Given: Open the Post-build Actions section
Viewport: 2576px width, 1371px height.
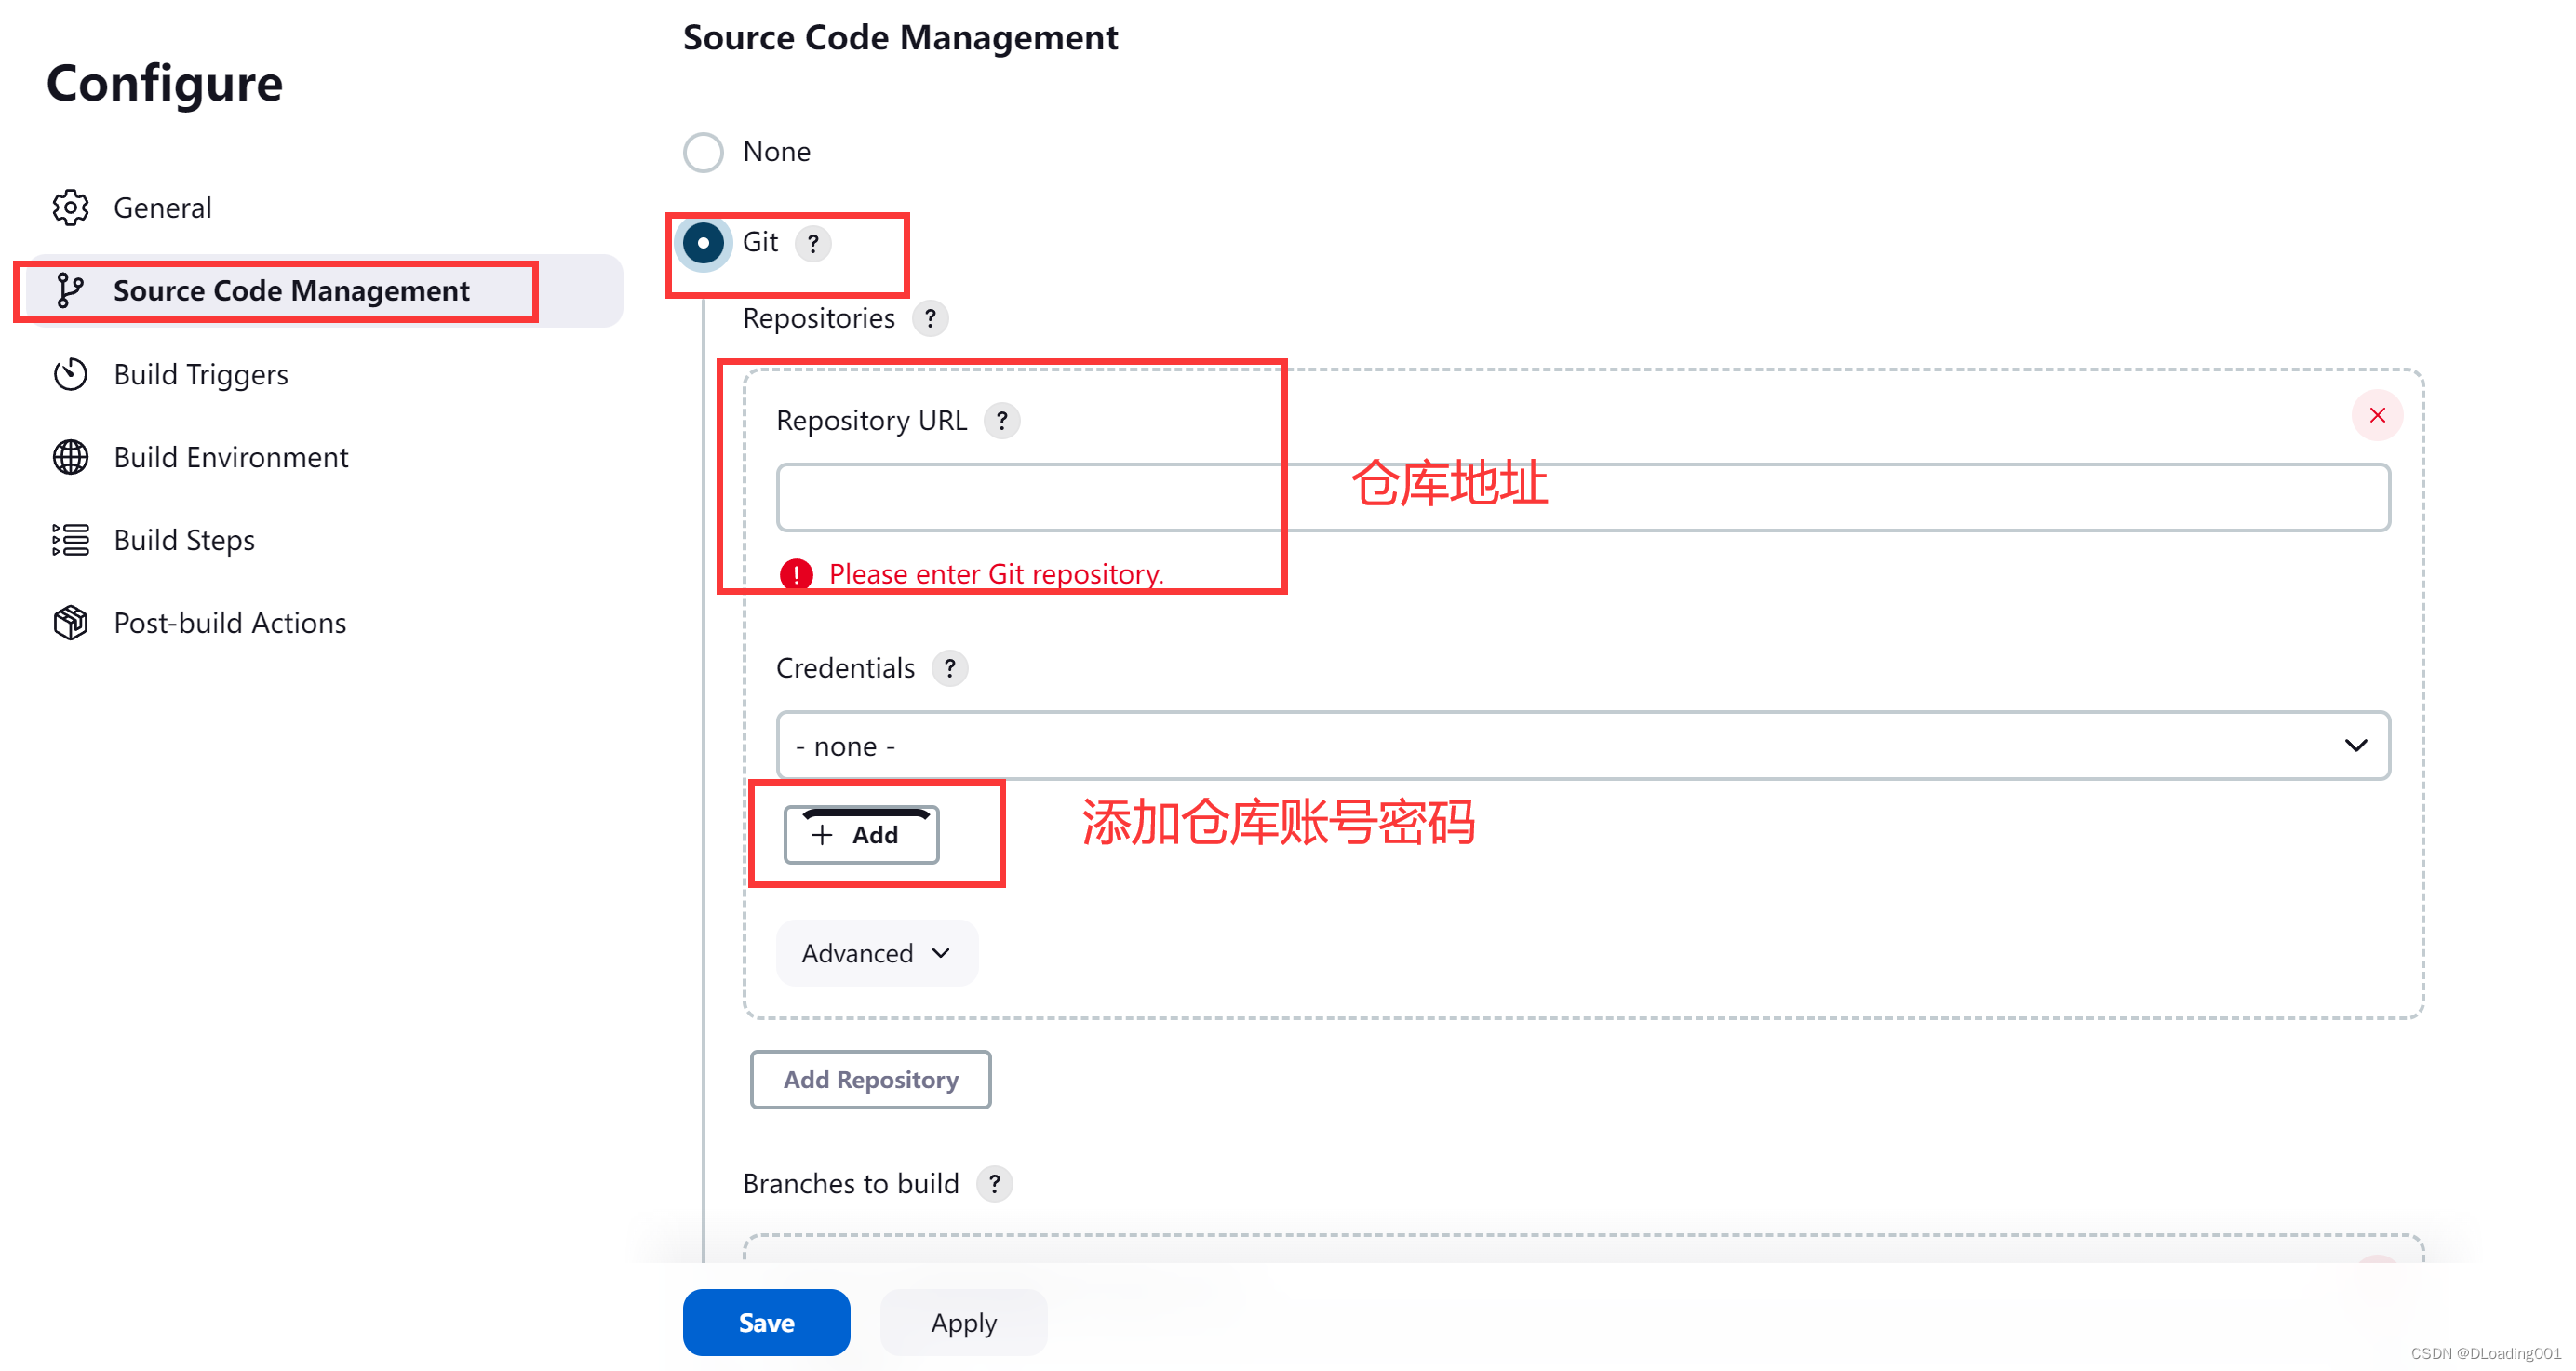Looking at the screenshot, I should (x=229, y=622).
